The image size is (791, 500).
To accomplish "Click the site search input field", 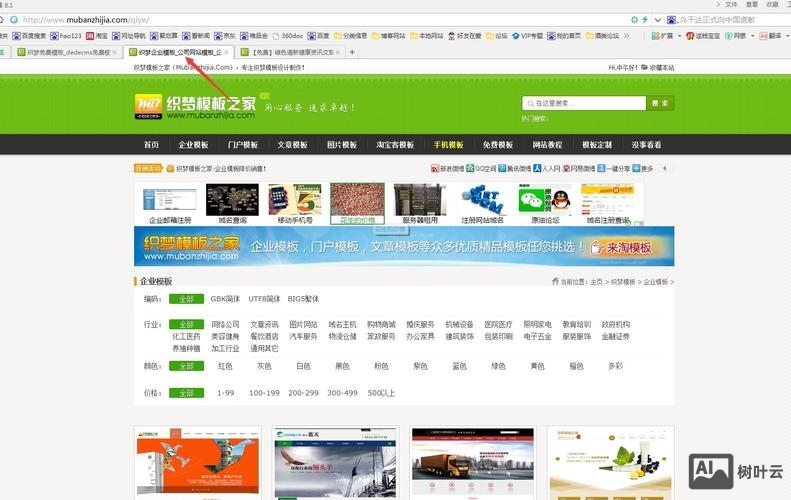I will coord(584,103).
